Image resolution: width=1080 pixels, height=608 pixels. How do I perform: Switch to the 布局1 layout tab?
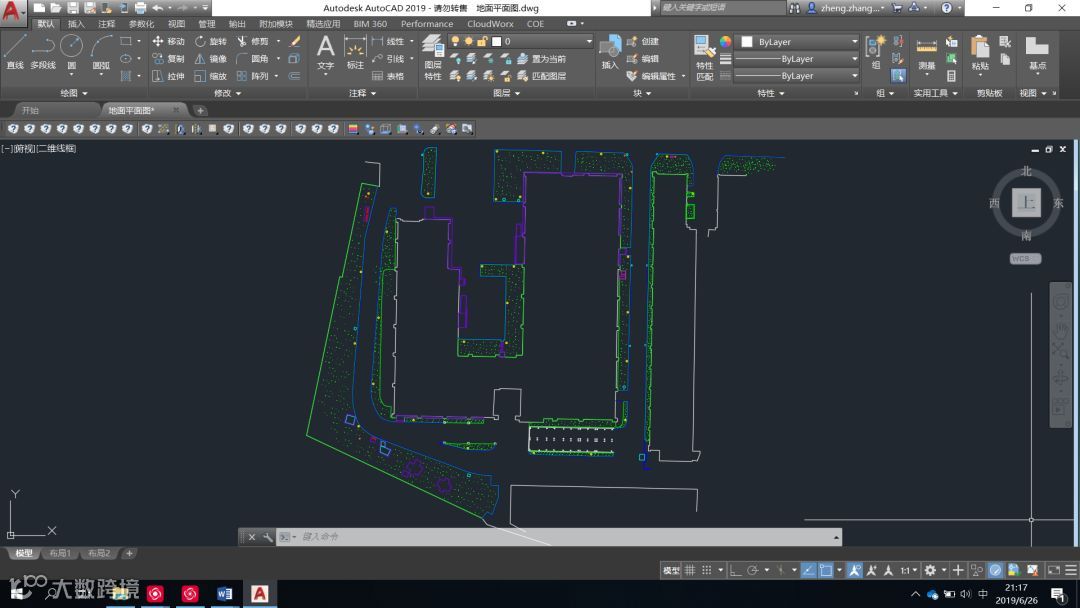click(x=62, y=553)
